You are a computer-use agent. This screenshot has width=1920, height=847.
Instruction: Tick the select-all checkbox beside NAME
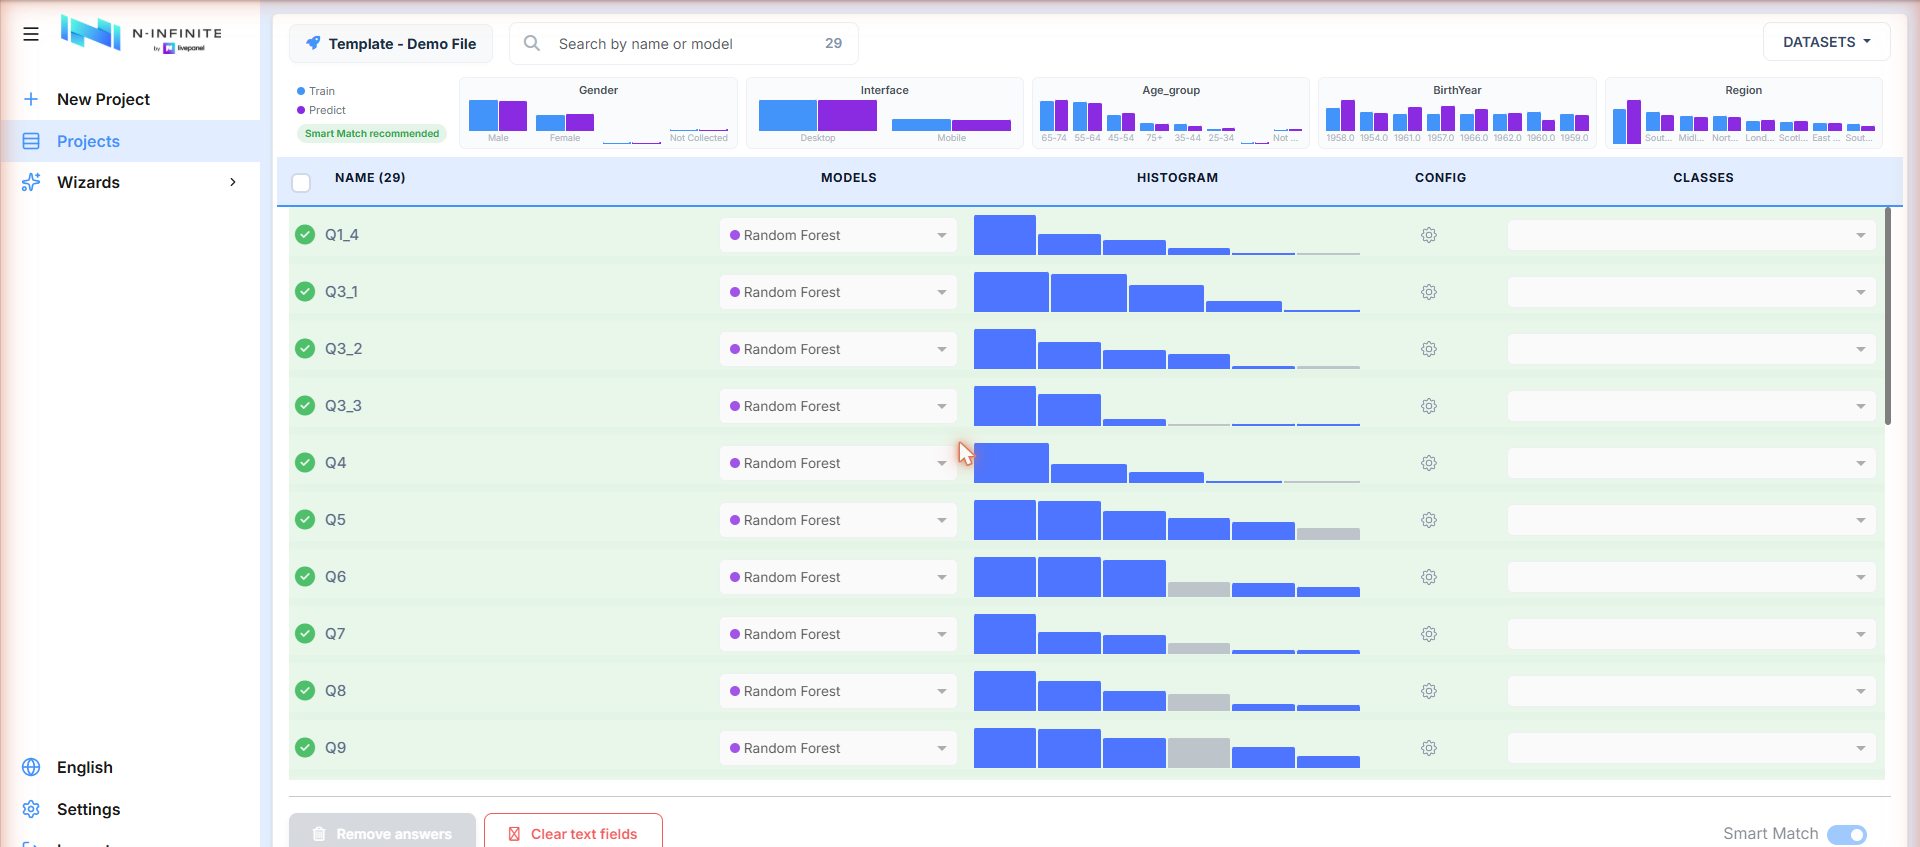(301, 182)
